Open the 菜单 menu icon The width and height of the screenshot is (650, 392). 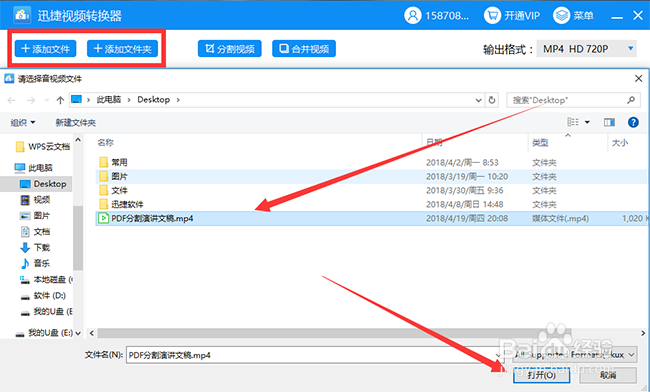pyautogui.click(x=561, y=16)
